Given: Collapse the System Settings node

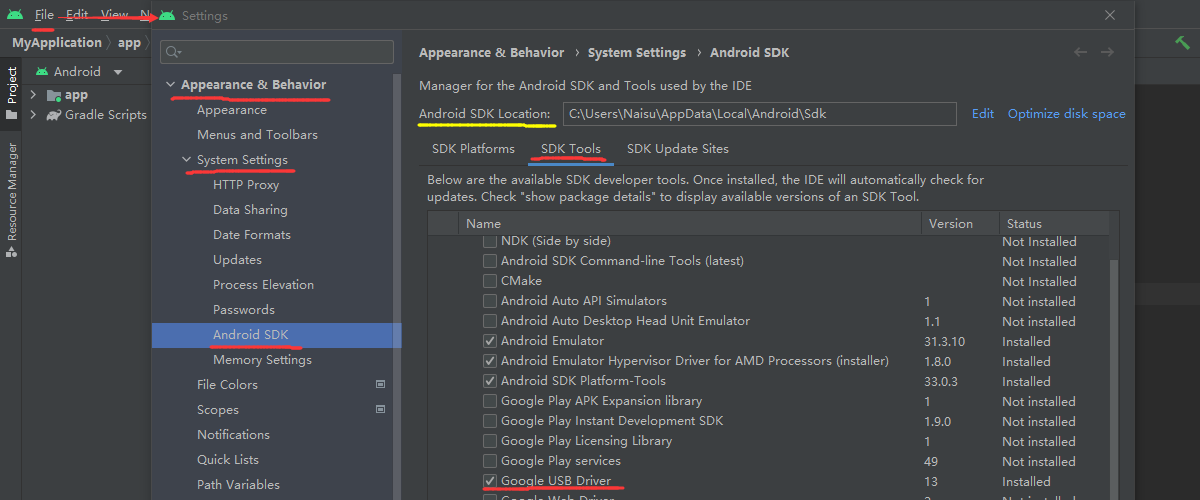Looking at the screenshot, I should point(186,160).
